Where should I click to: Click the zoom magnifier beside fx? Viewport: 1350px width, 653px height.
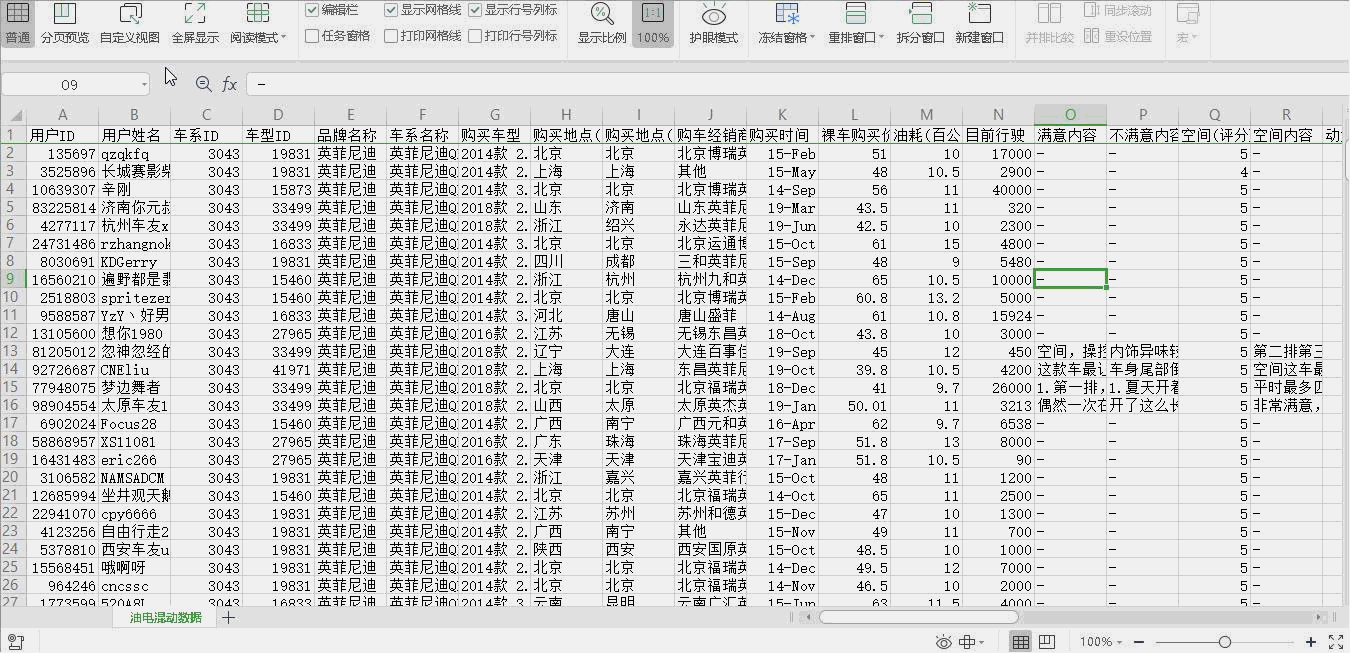click(204, 84)
